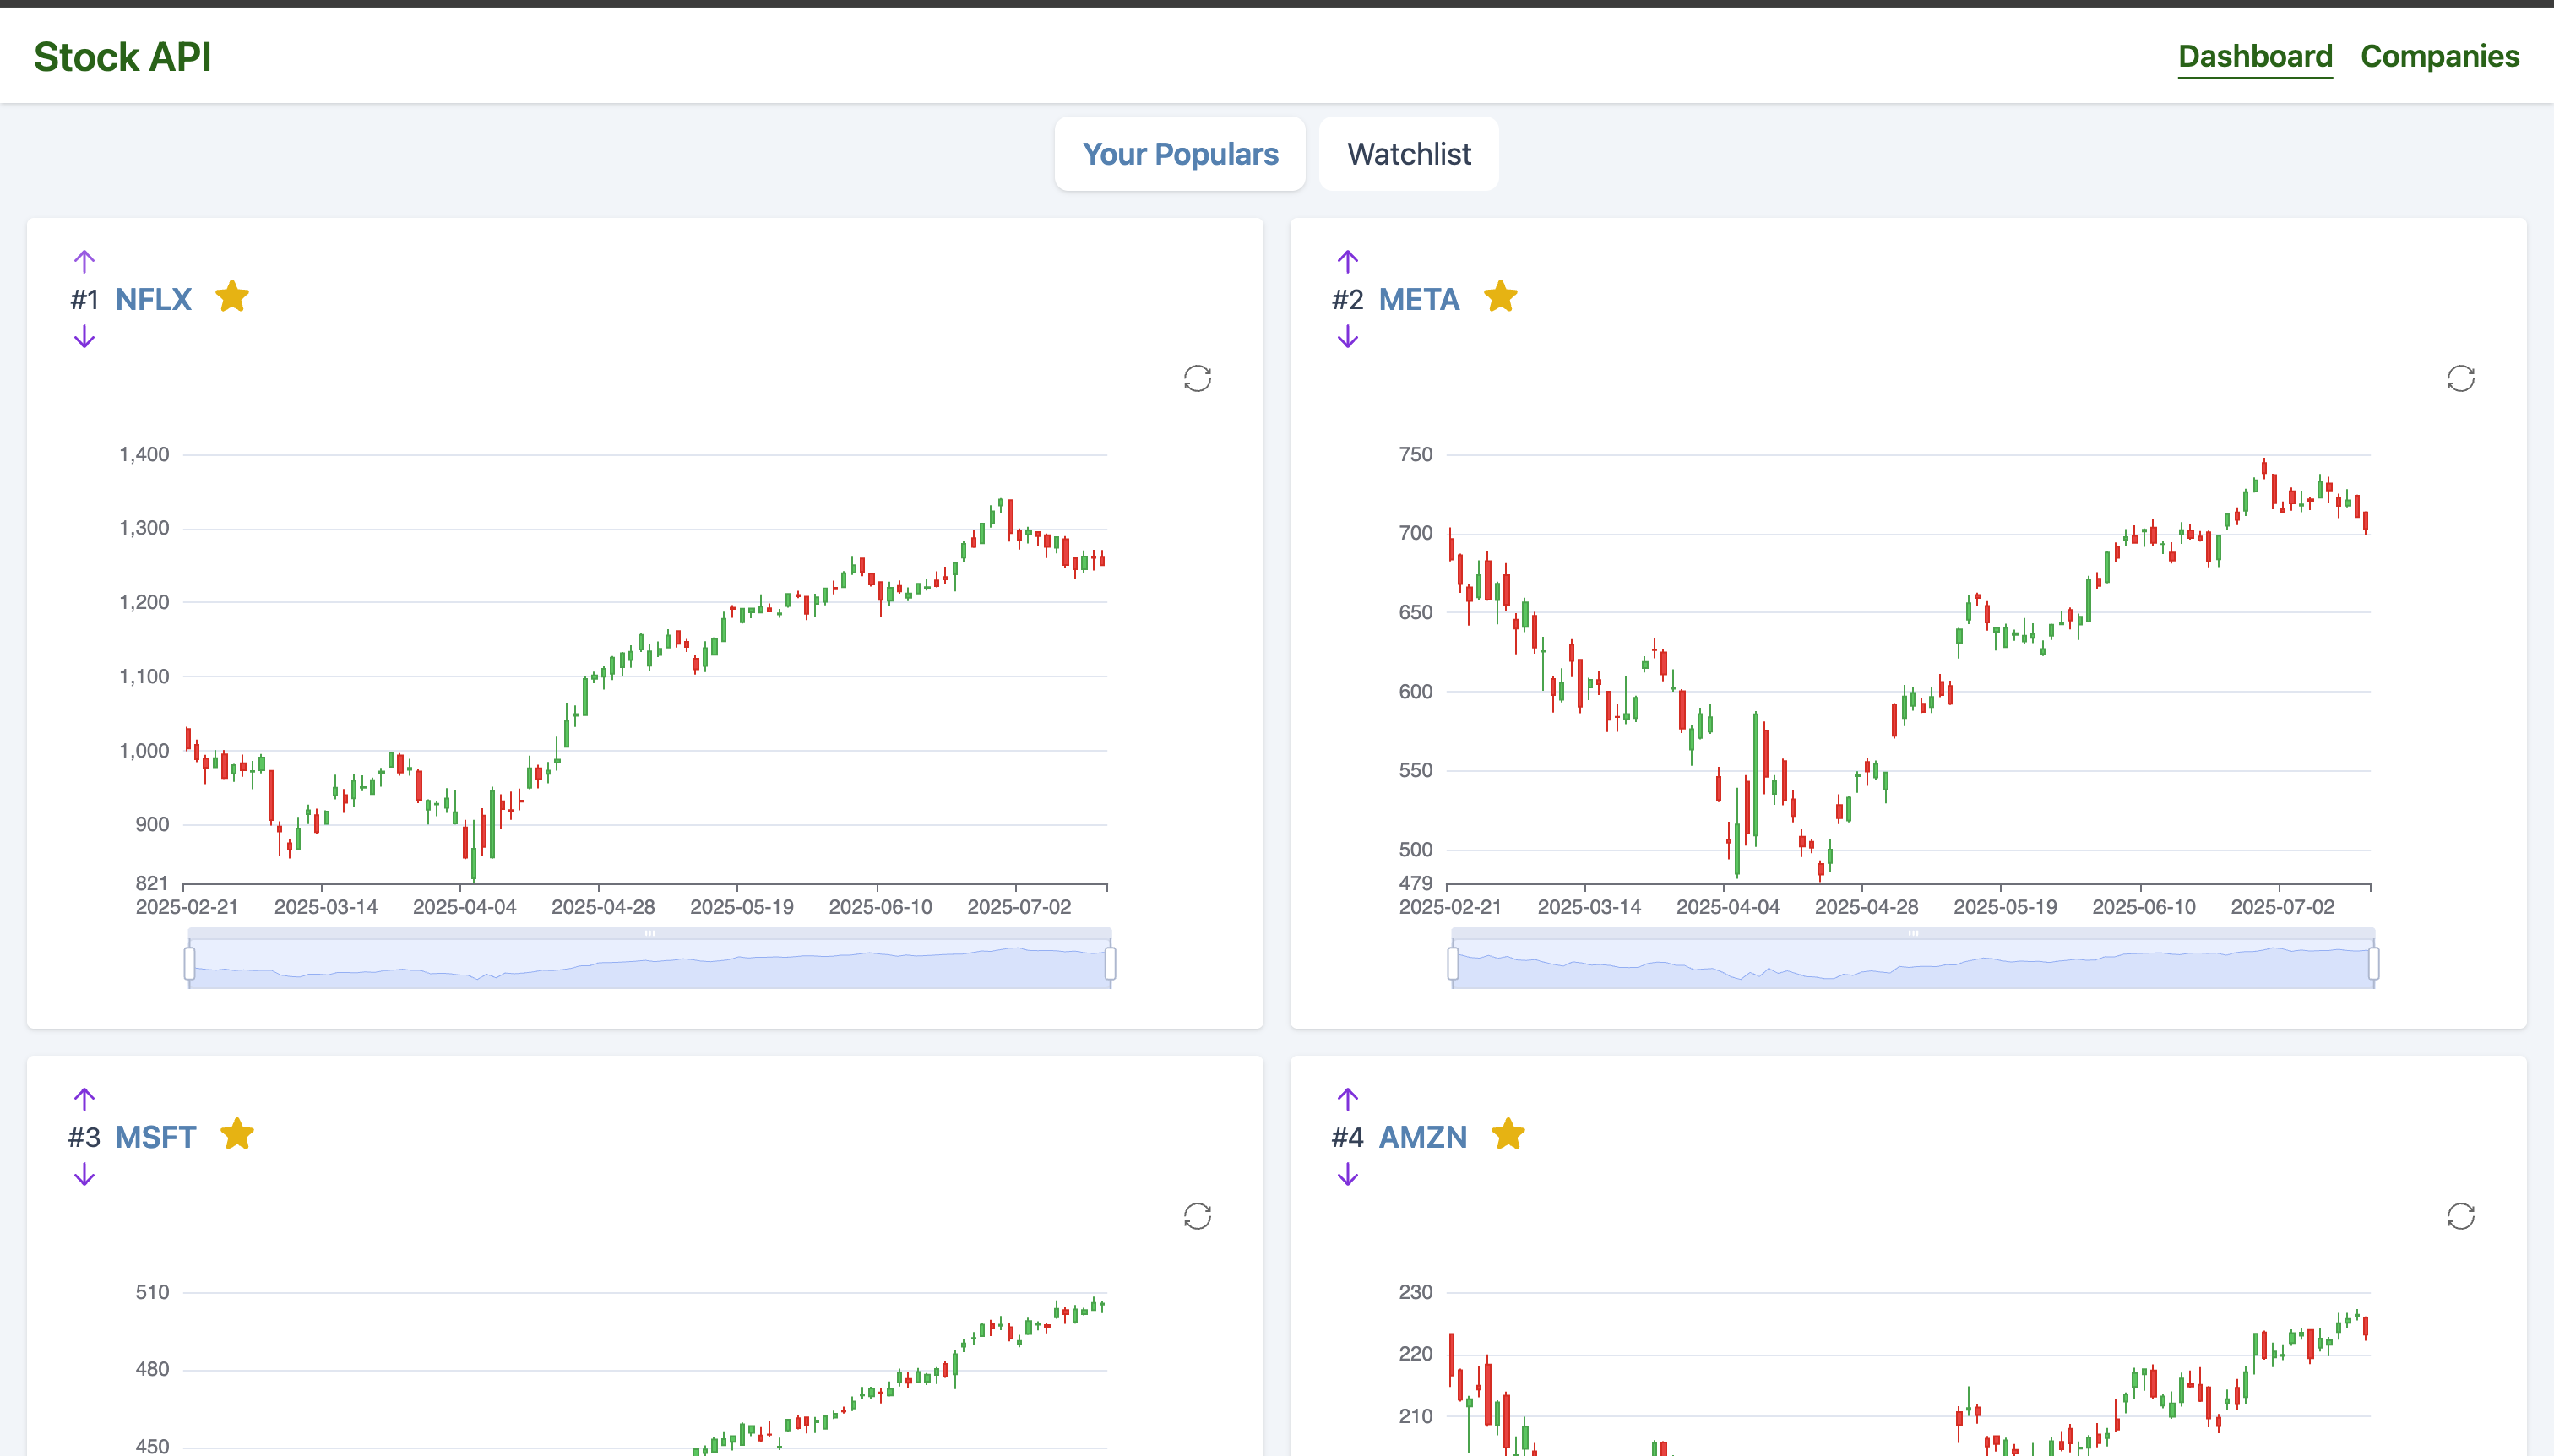
Task: Click the Stock API logo
Action: tap(122, 57)
